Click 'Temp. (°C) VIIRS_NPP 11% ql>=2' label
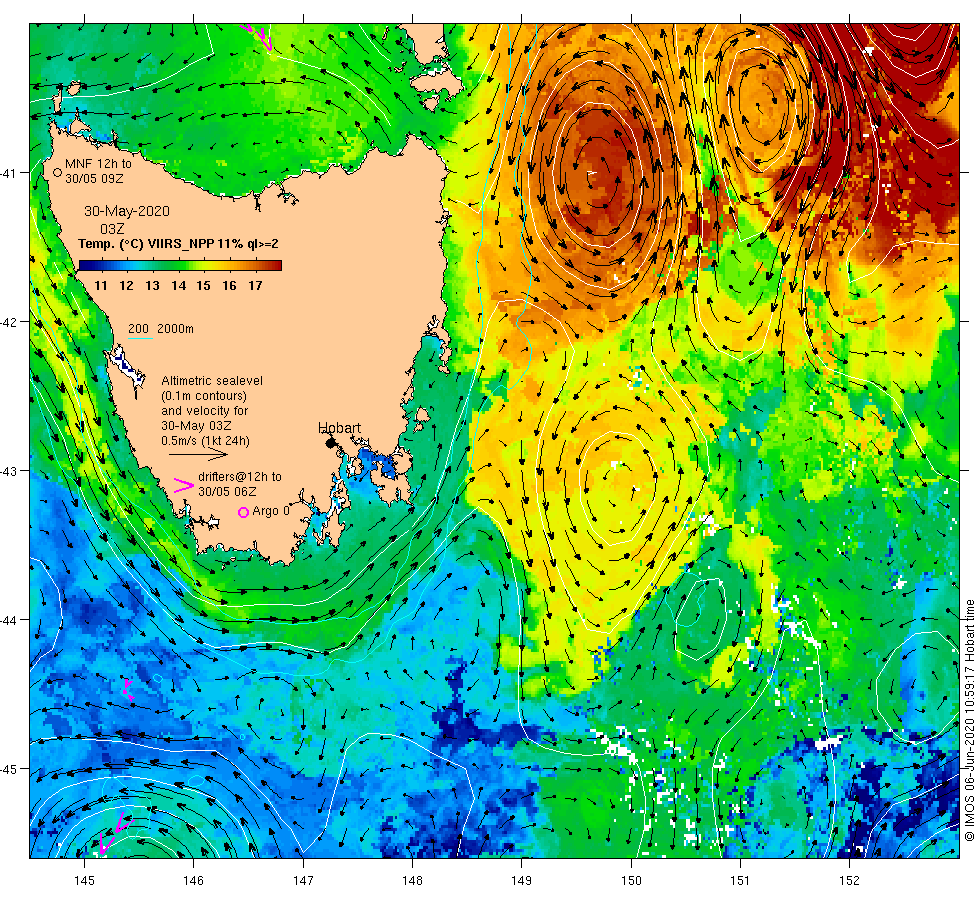 178,244
